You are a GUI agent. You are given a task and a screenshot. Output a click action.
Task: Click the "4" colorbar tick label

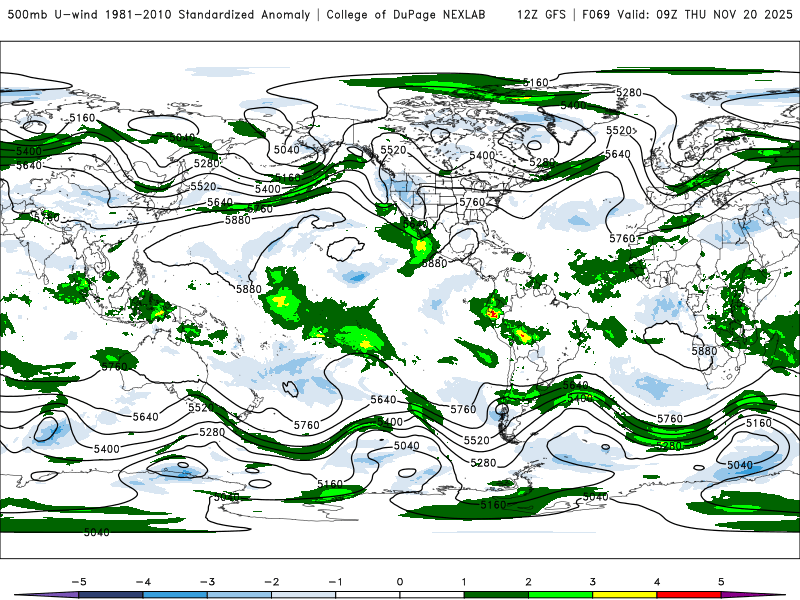tap(657, 582)
